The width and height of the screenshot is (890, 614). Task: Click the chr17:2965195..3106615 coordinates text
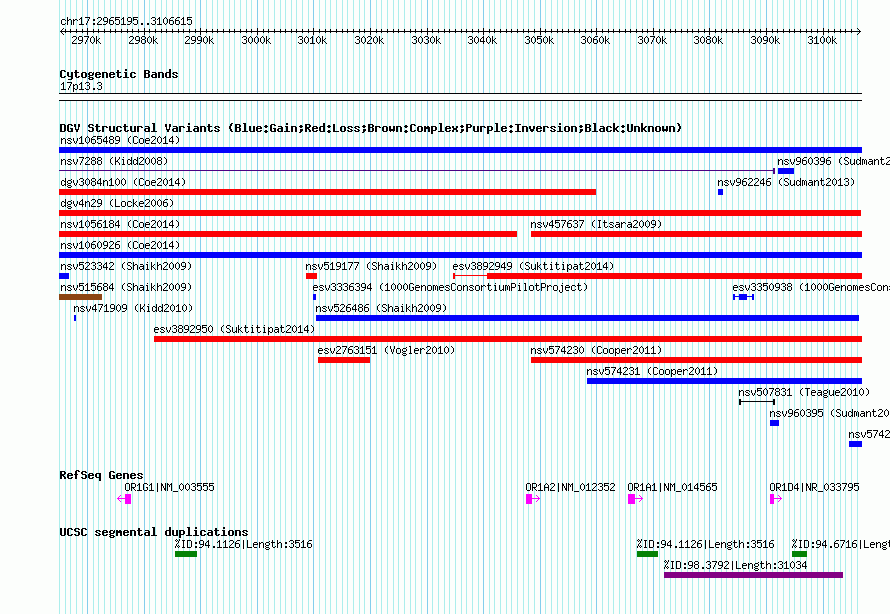[126, 21]
